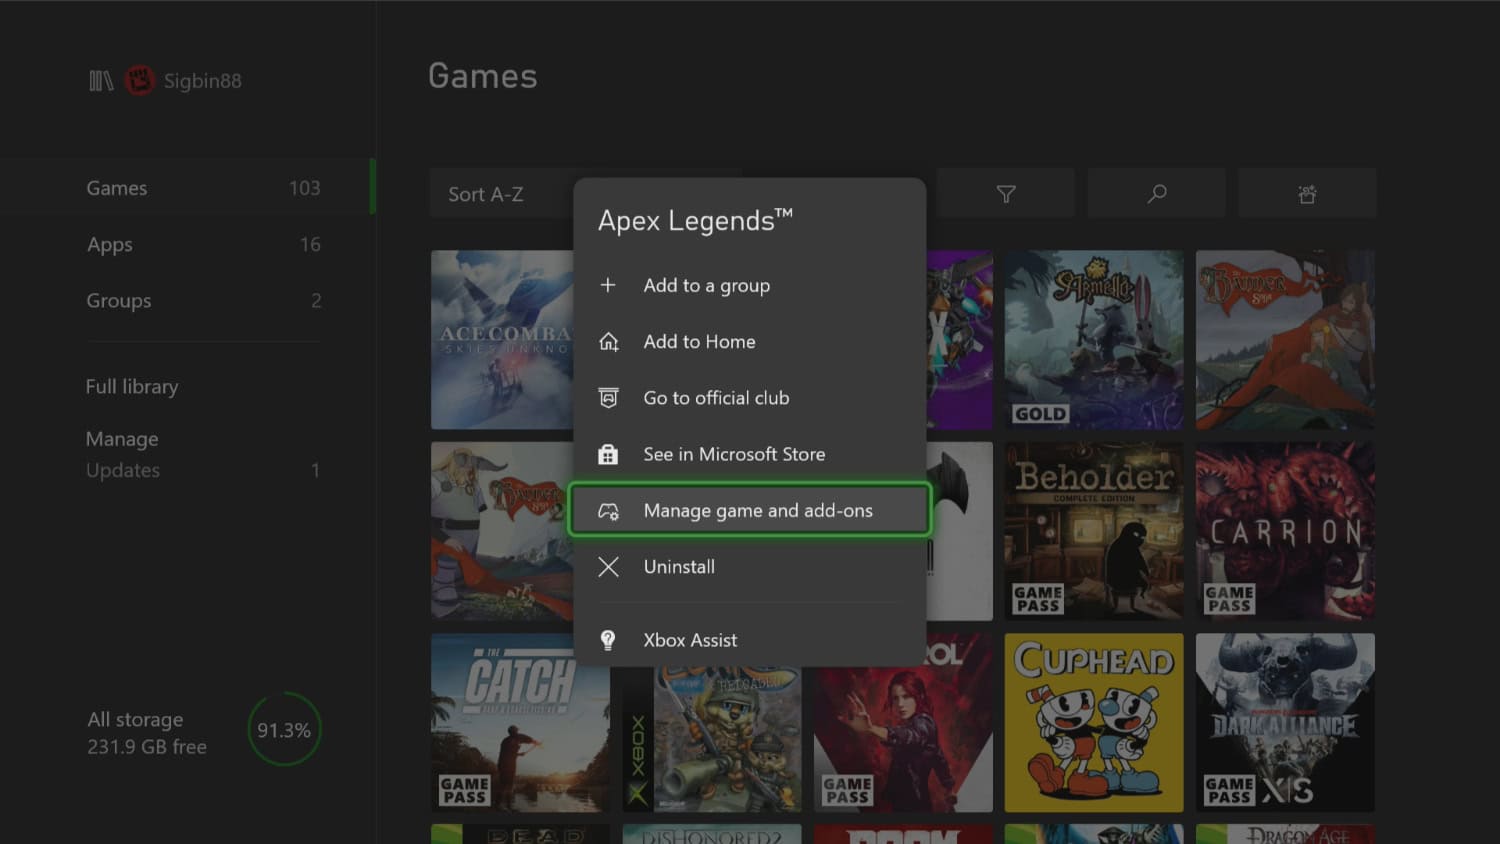Image resolution: width=1500 pixels, height=844 pixels.
Task: Open the Control game tile
Action: pos(903,740)
